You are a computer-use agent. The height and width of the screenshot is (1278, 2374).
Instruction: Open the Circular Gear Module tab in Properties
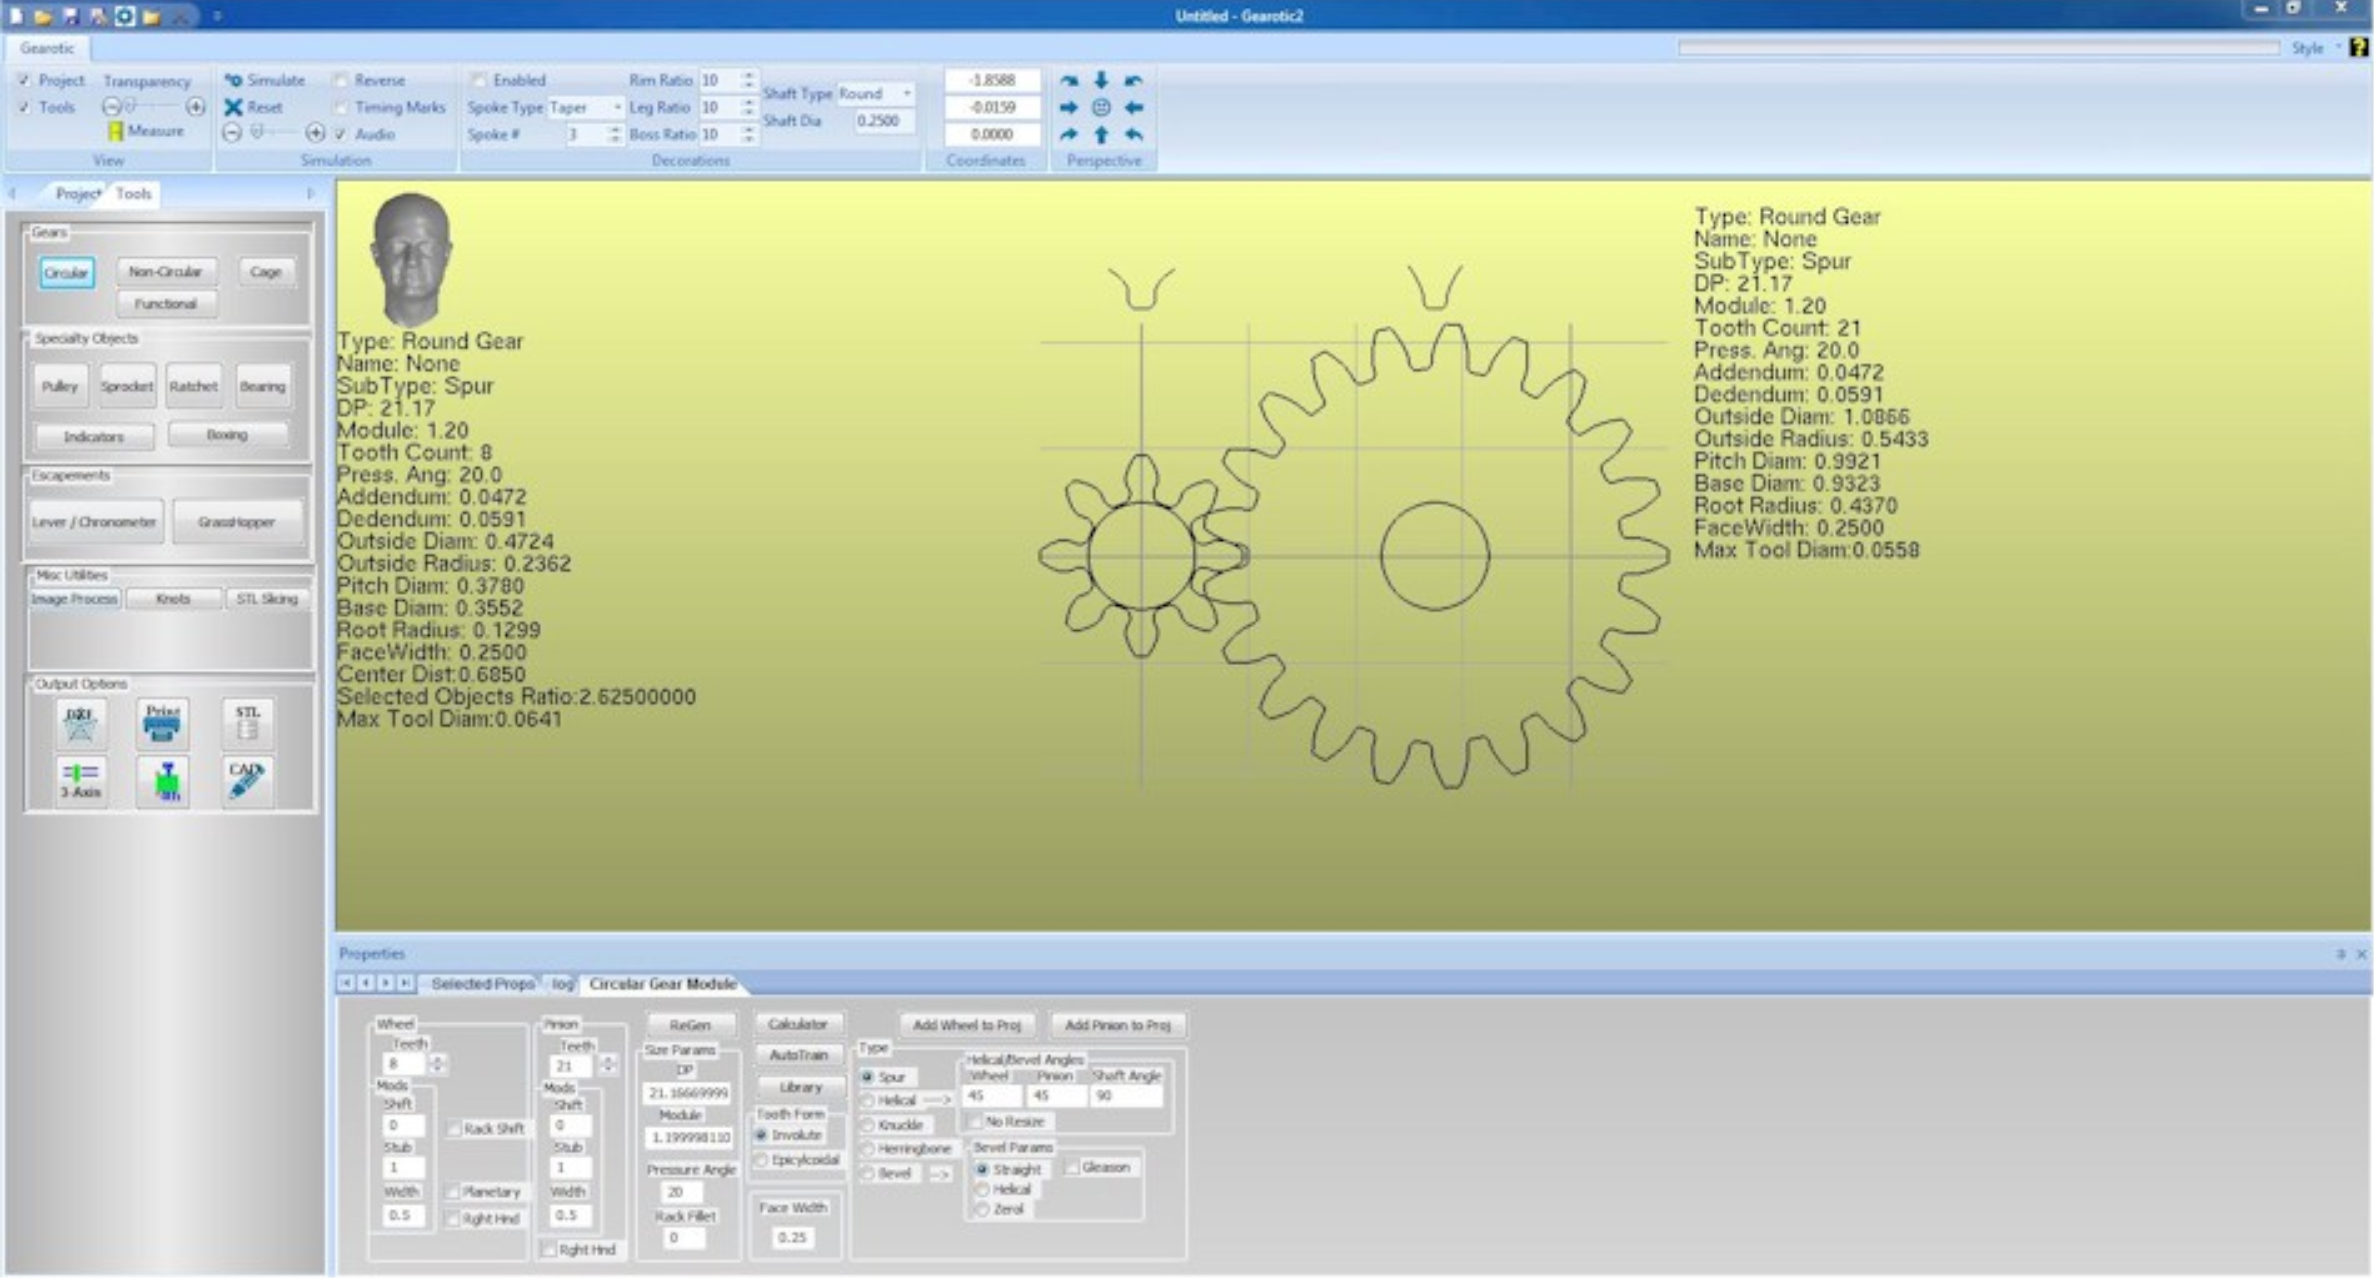663,983
